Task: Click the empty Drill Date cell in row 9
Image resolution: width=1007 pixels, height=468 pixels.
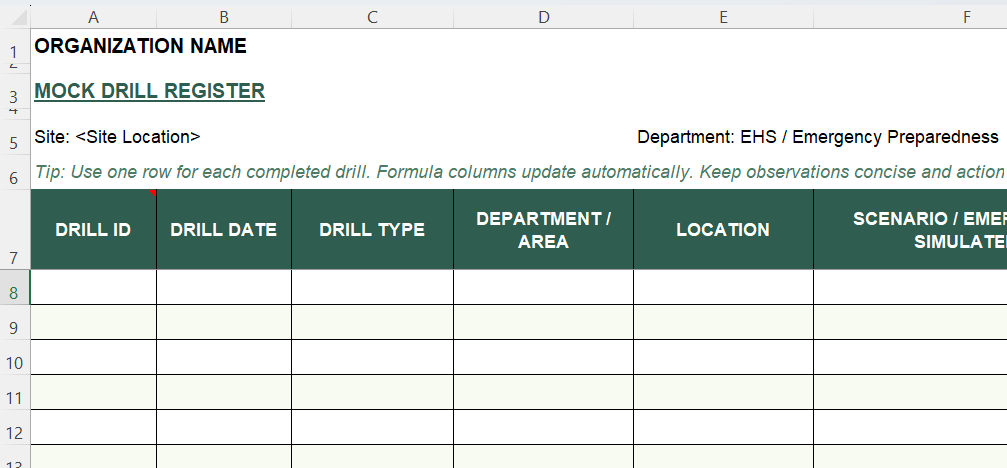Action: click(224, 322)
